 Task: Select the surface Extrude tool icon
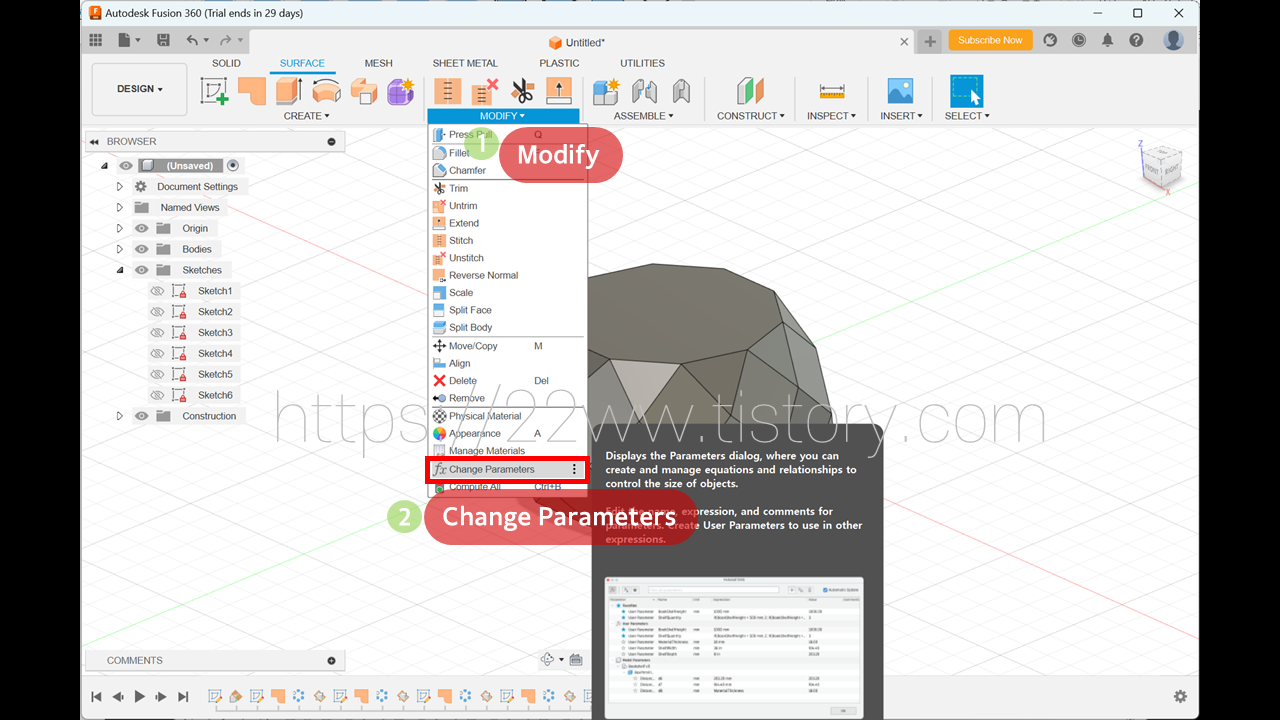[x=289, y=91]
